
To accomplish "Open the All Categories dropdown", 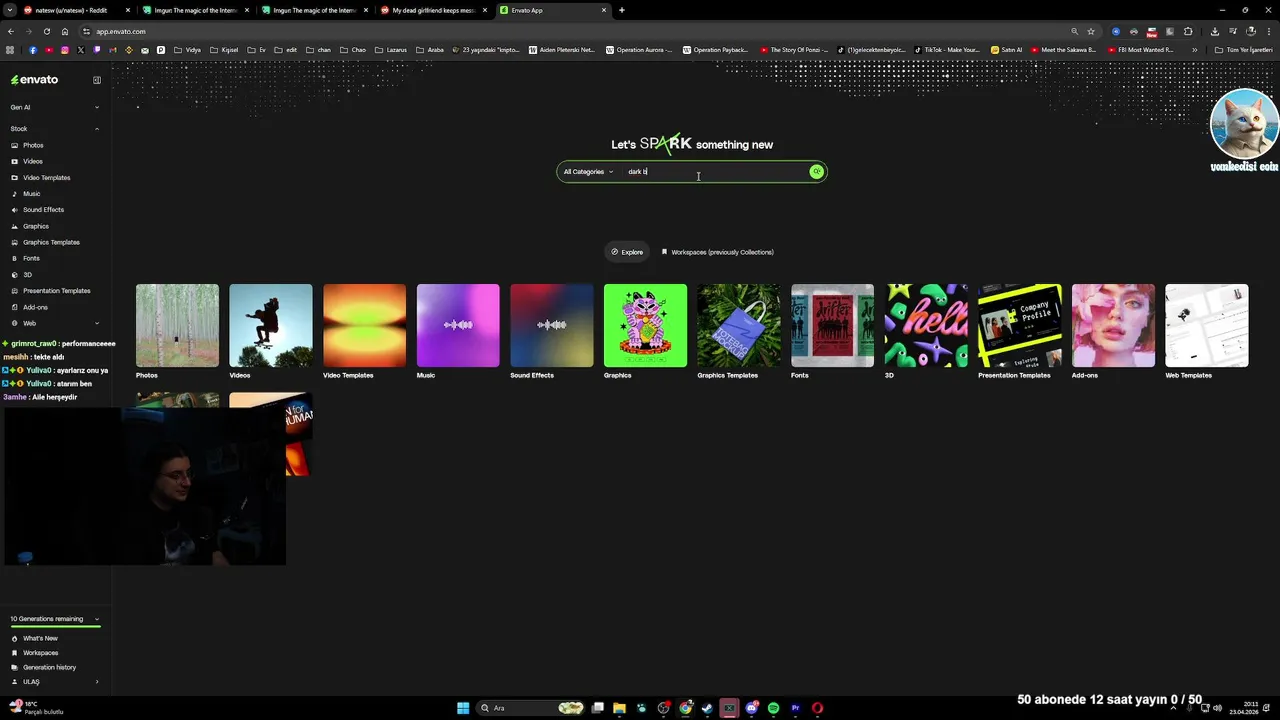I will tap(588, 172).
